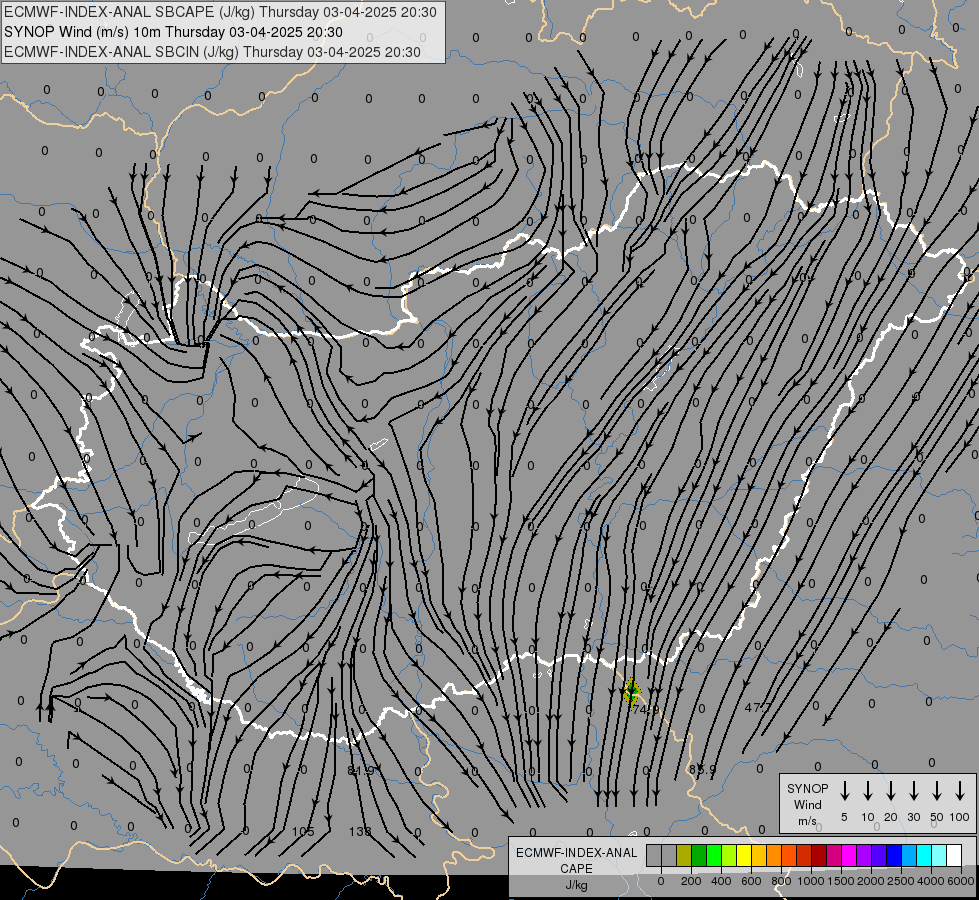Select the gold swatch above the 600 tick
This screenshot has width=979, height=900.
coord(759,855)
